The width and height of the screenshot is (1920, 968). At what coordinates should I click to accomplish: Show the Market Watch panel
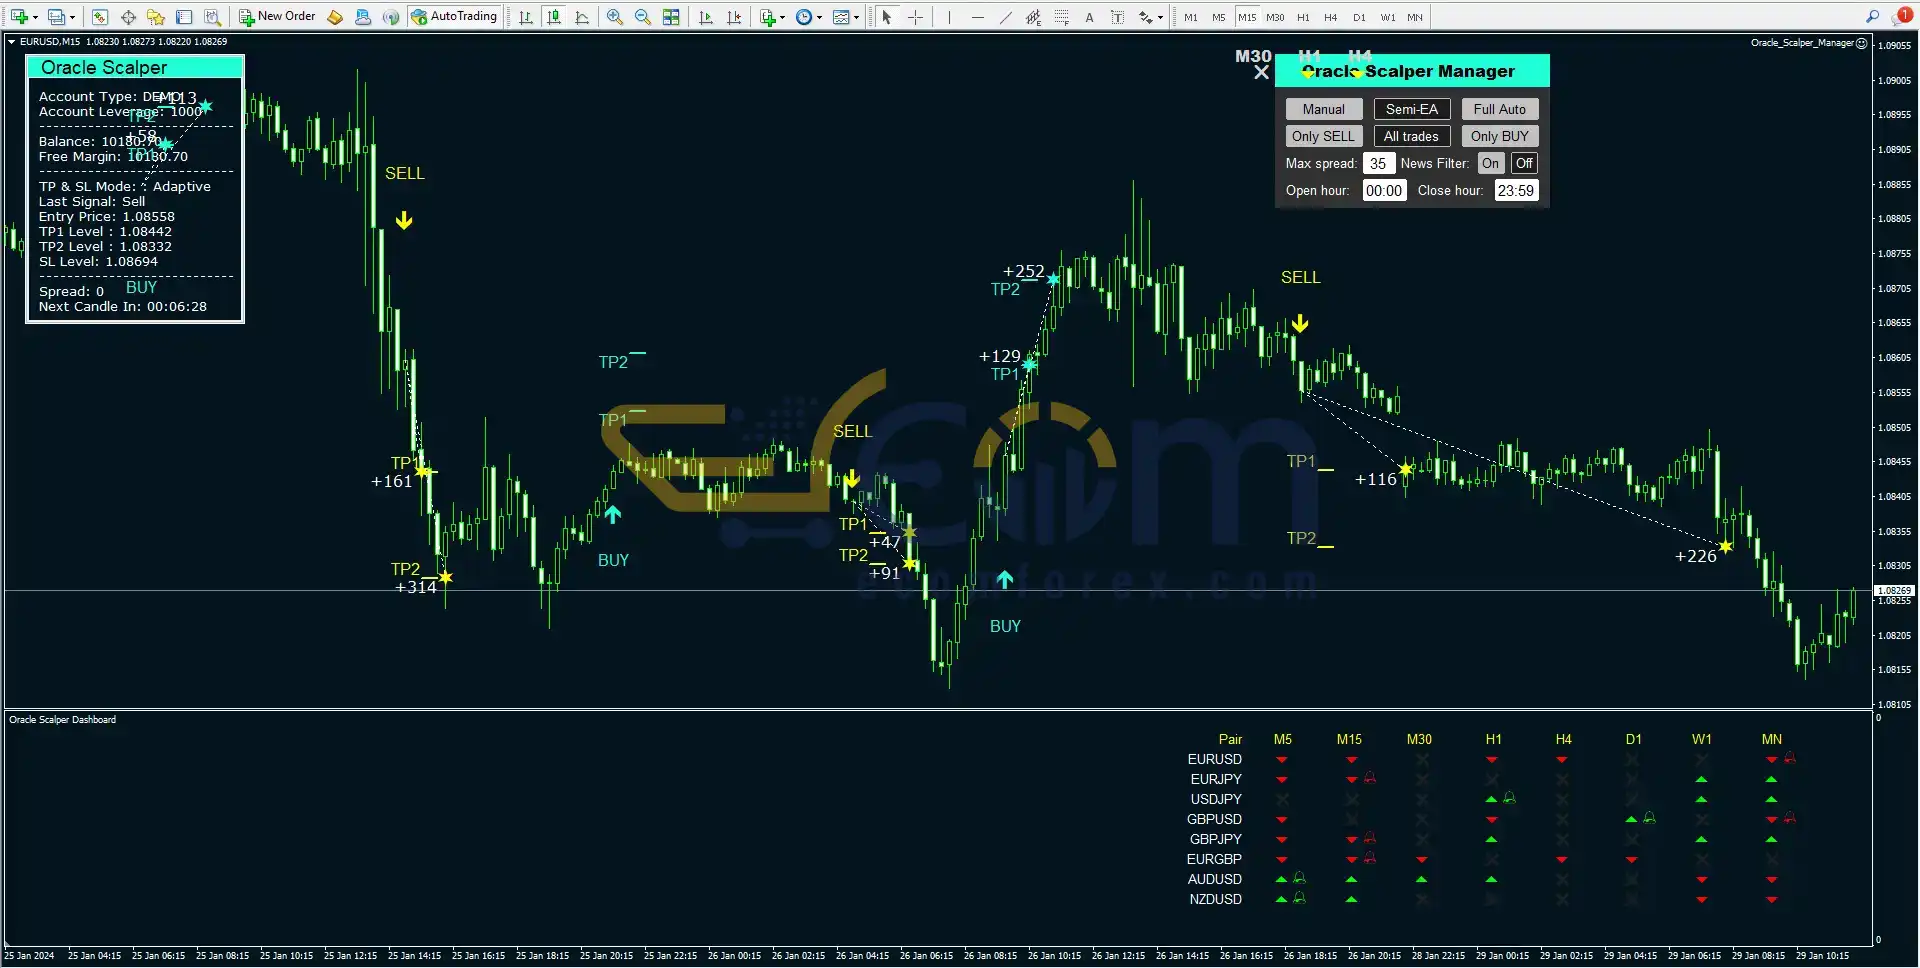(100, 17)
